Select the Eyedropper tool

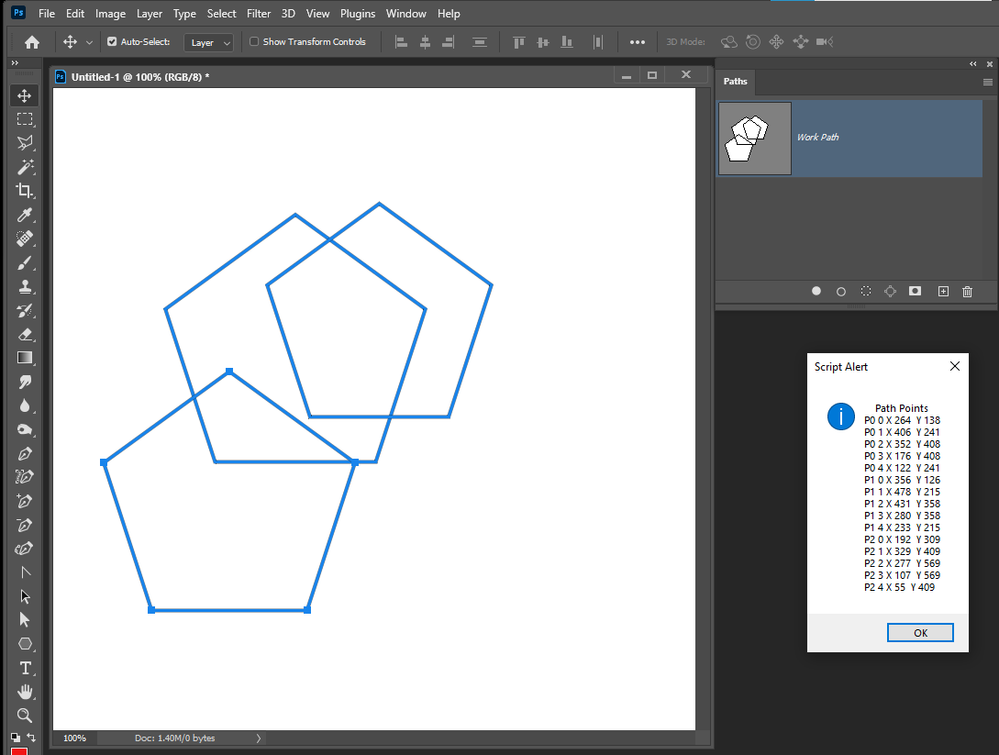click(24, 215)
